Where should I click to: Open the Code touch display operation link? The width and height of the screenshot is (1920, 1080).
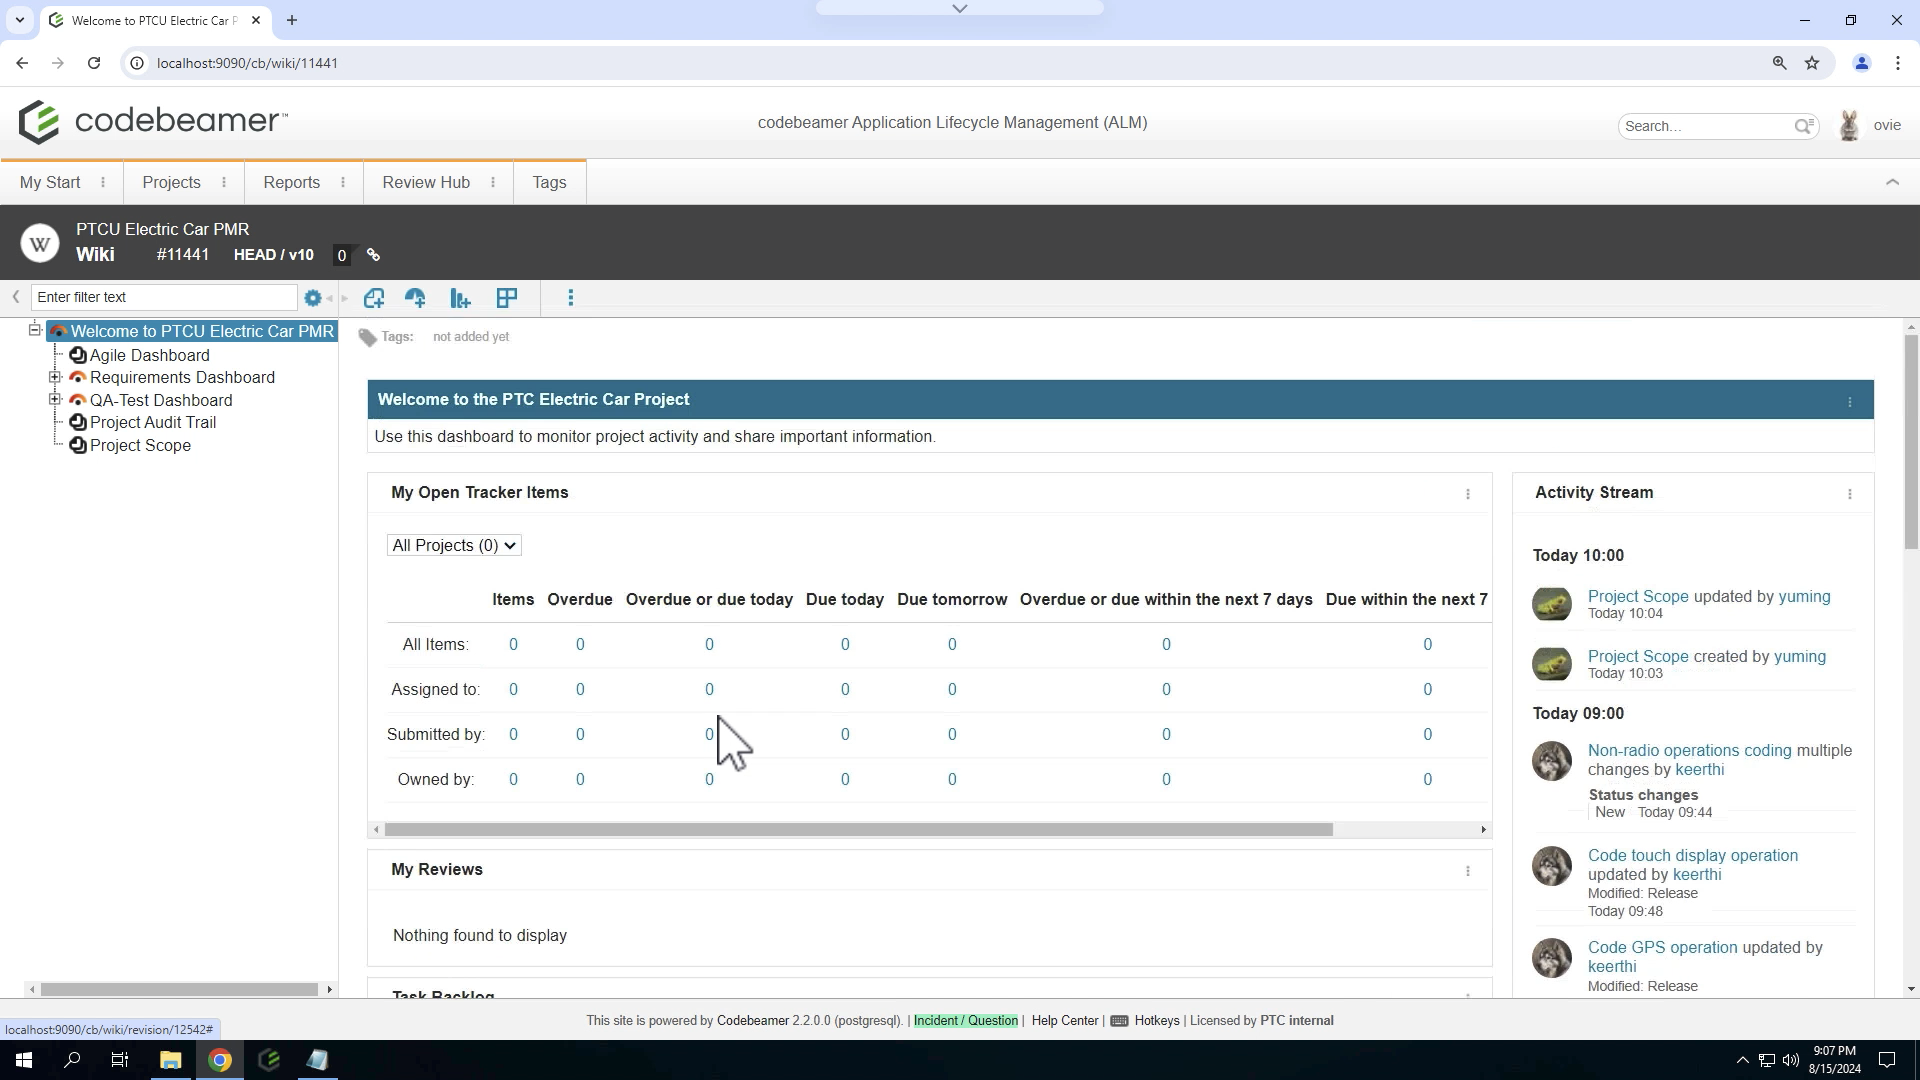1693,855
